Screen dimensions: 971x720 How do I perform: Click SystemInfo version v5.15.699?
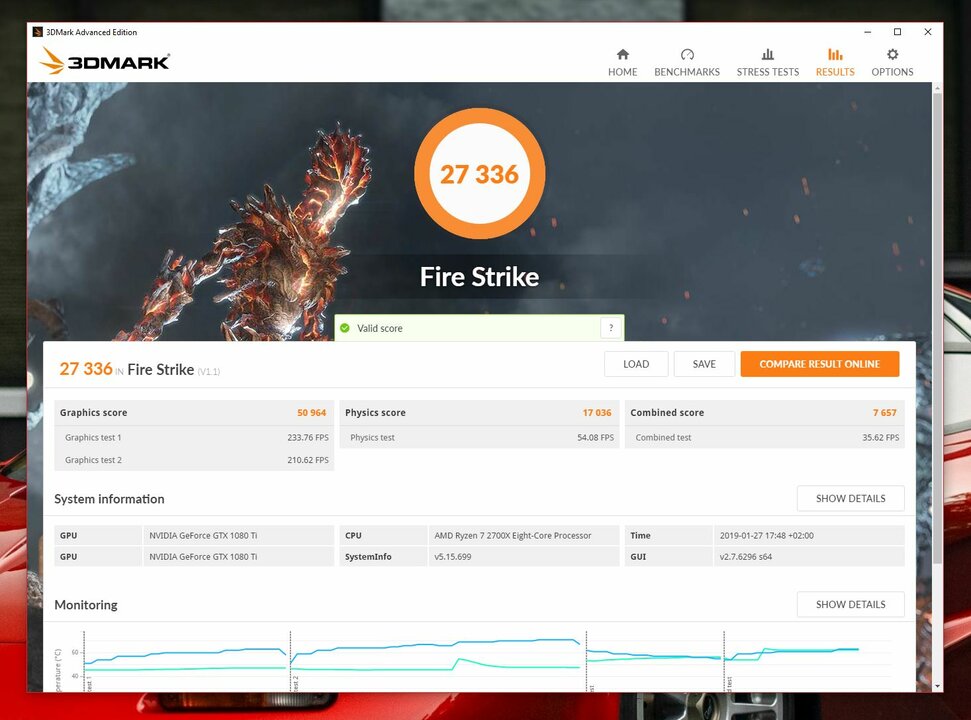(453, 557)
